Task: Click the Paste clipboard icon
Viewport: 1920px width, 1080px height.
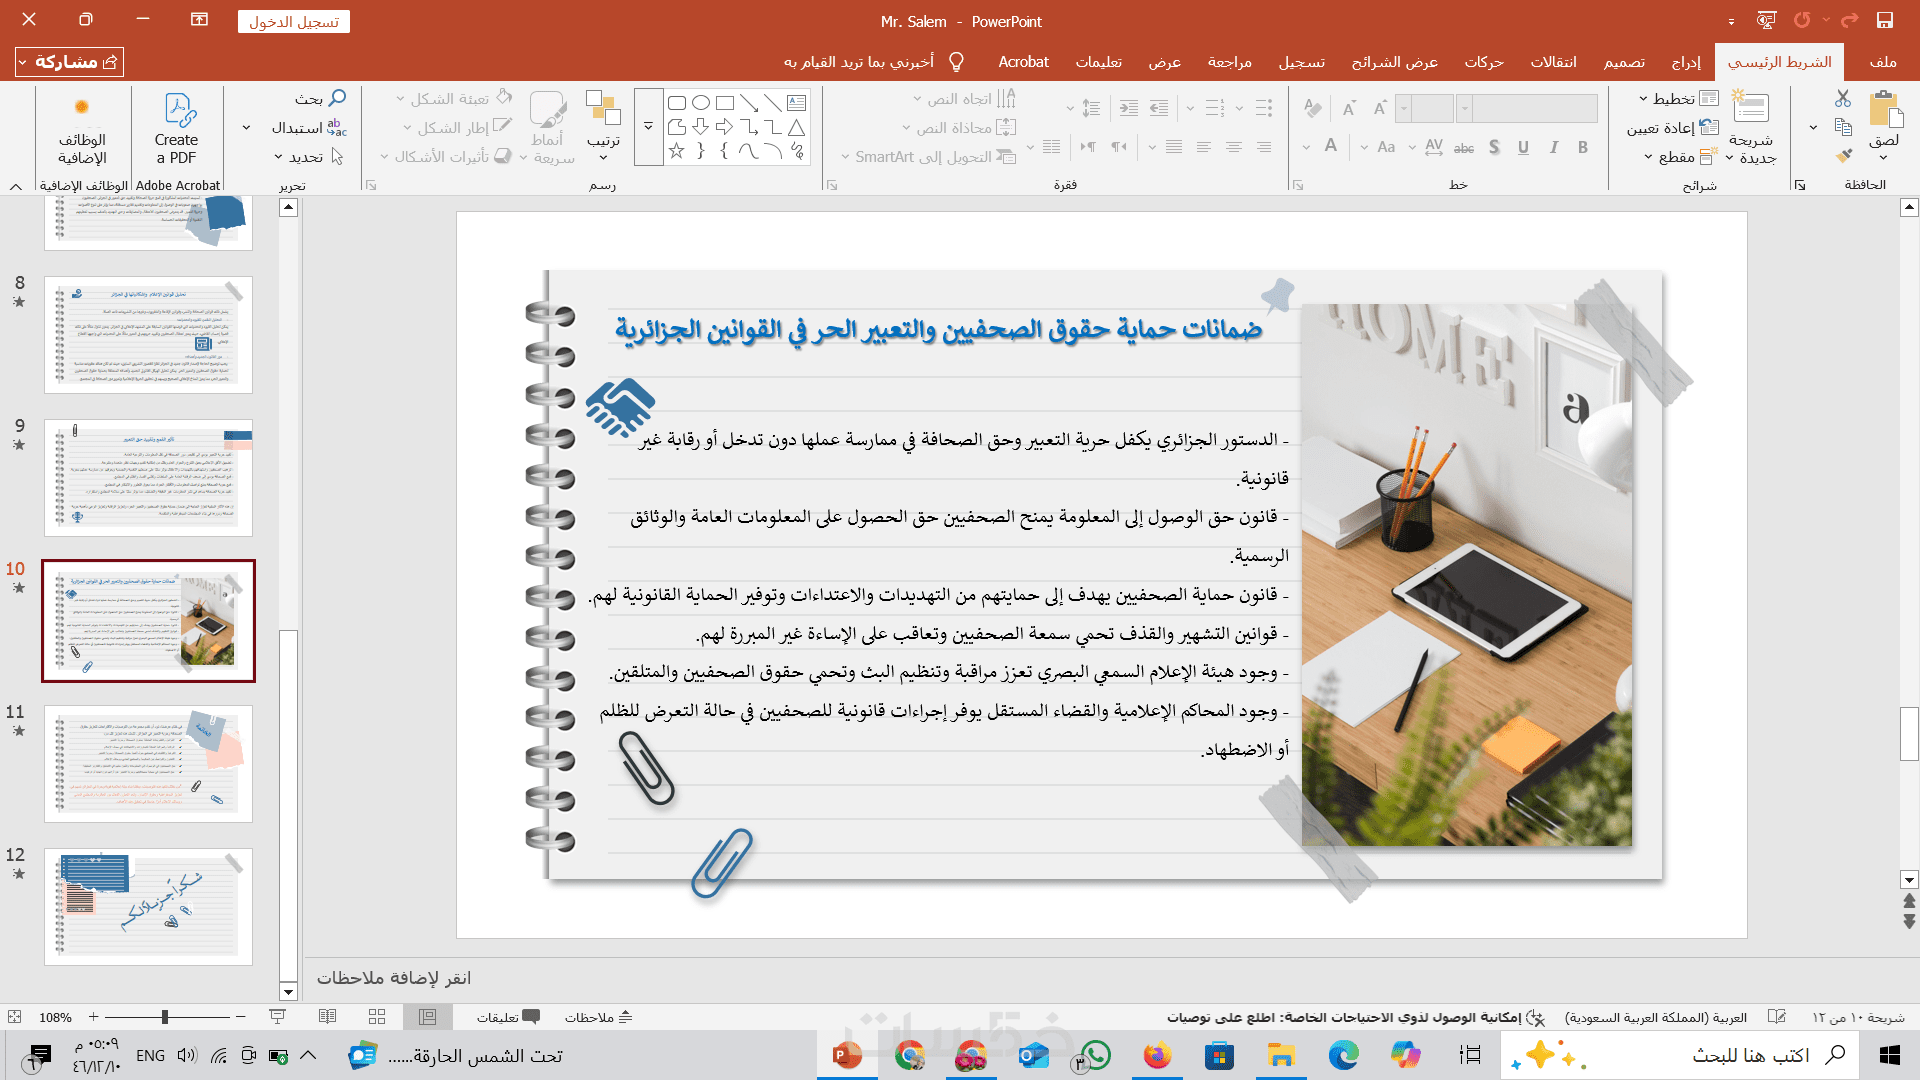Action: [1884, 110]
